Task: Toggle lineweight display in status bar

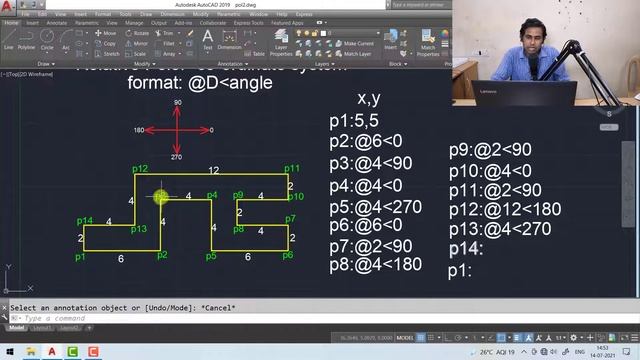Action: pyautogui.click(x=517, y=338)
